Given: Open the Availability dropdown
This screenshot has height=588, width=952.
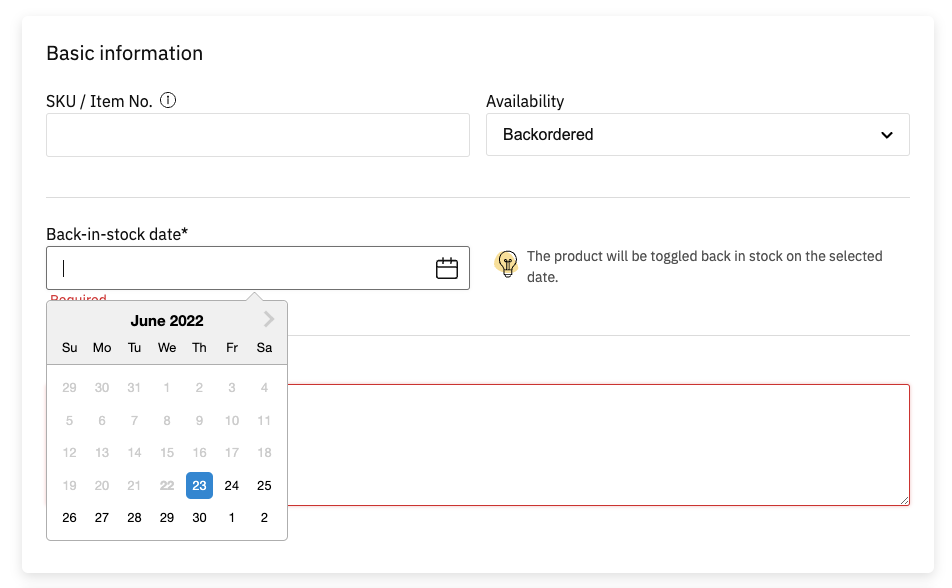Looking at the screenshot, I should click(698, 134).
